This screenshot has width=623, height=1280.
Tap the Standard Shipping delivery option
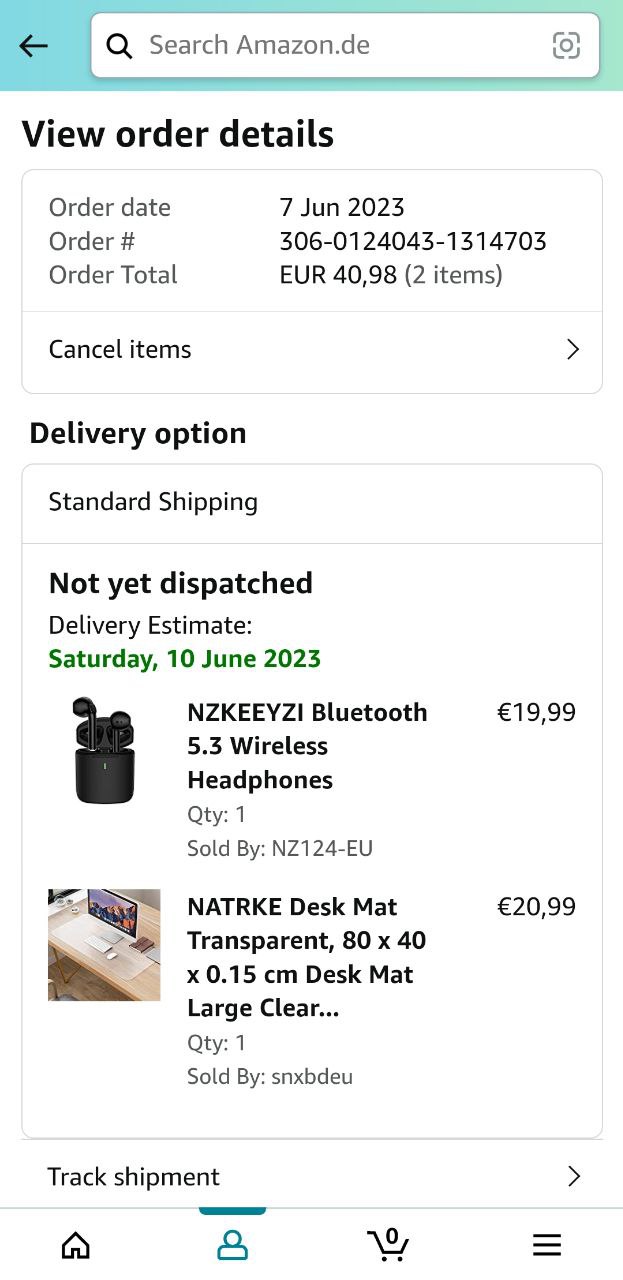(153, 502)
